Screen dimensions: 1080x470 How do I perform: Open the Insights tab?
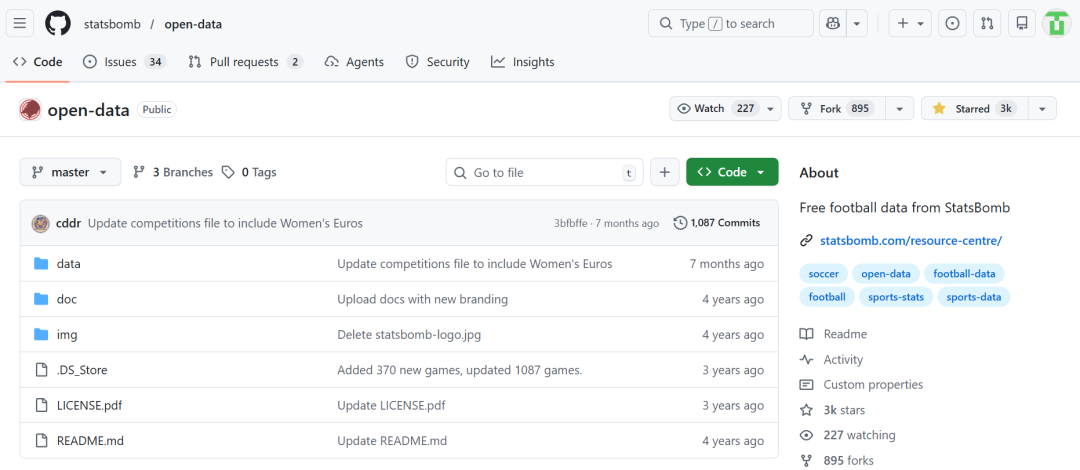522,62
